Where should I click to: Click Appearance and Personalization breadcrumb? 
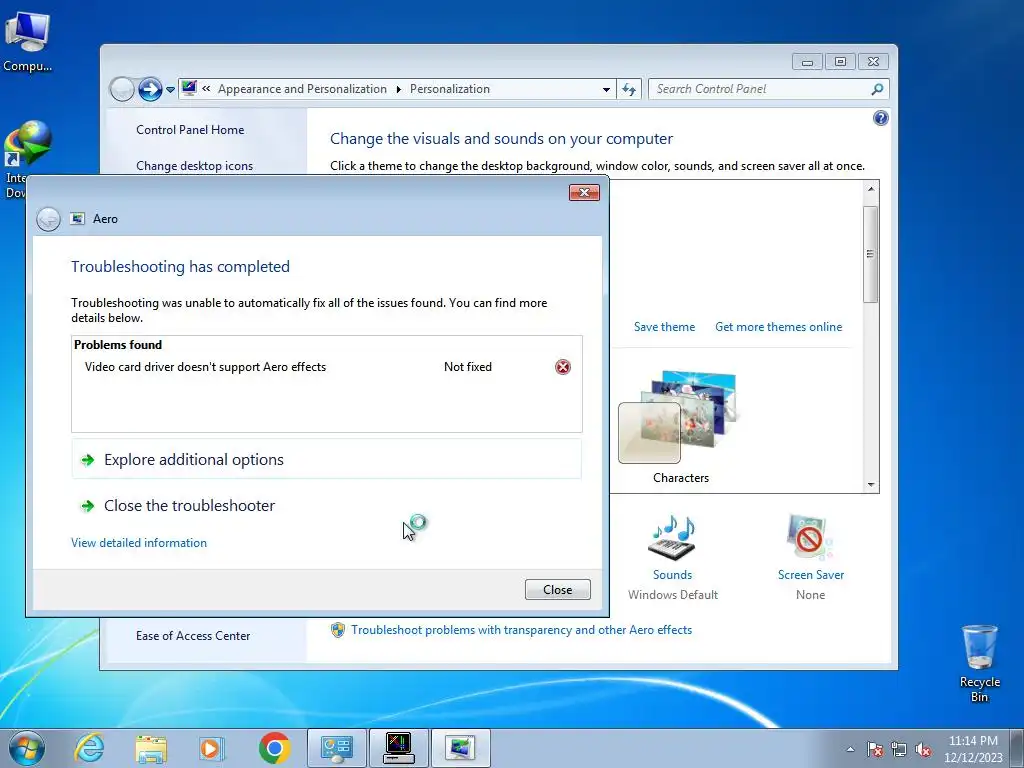pyautogui.click(x=302, y=89)
